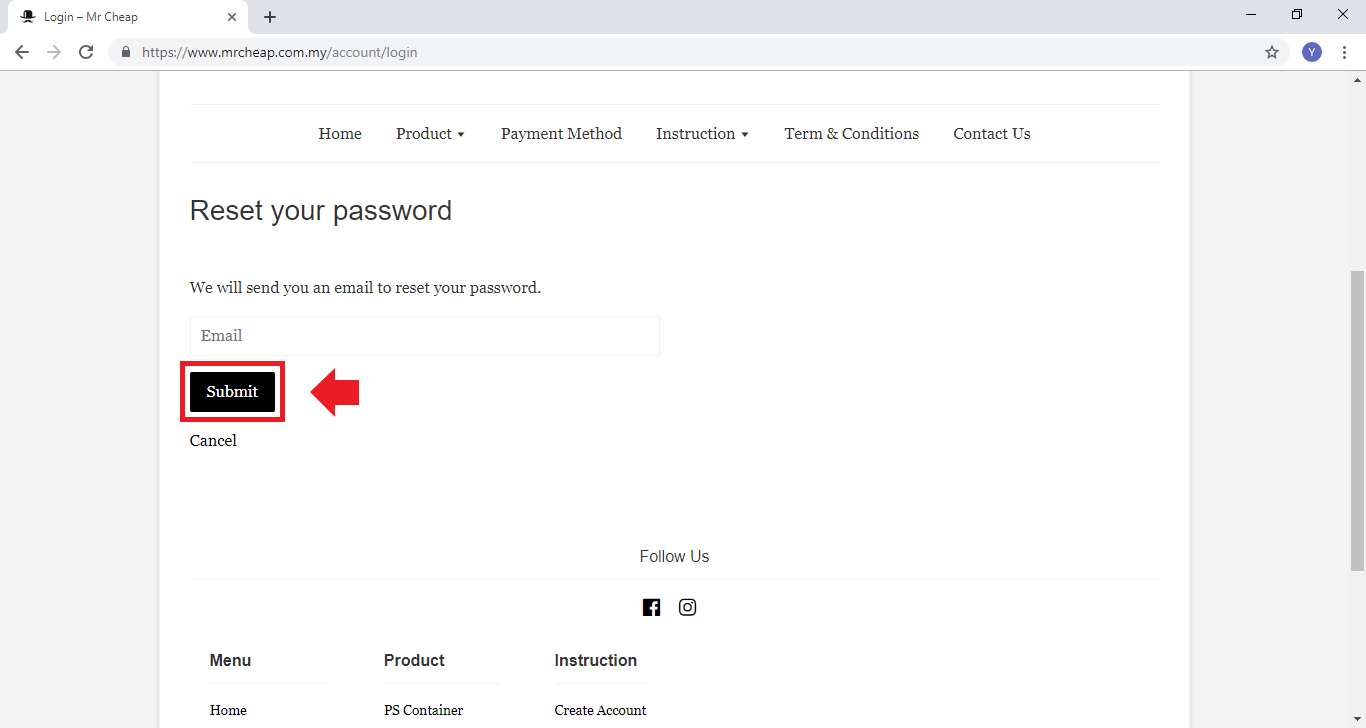Viewport: 1366px width, 728px height.
Task: Click the footer 'Product' heading
Action: 414,660
